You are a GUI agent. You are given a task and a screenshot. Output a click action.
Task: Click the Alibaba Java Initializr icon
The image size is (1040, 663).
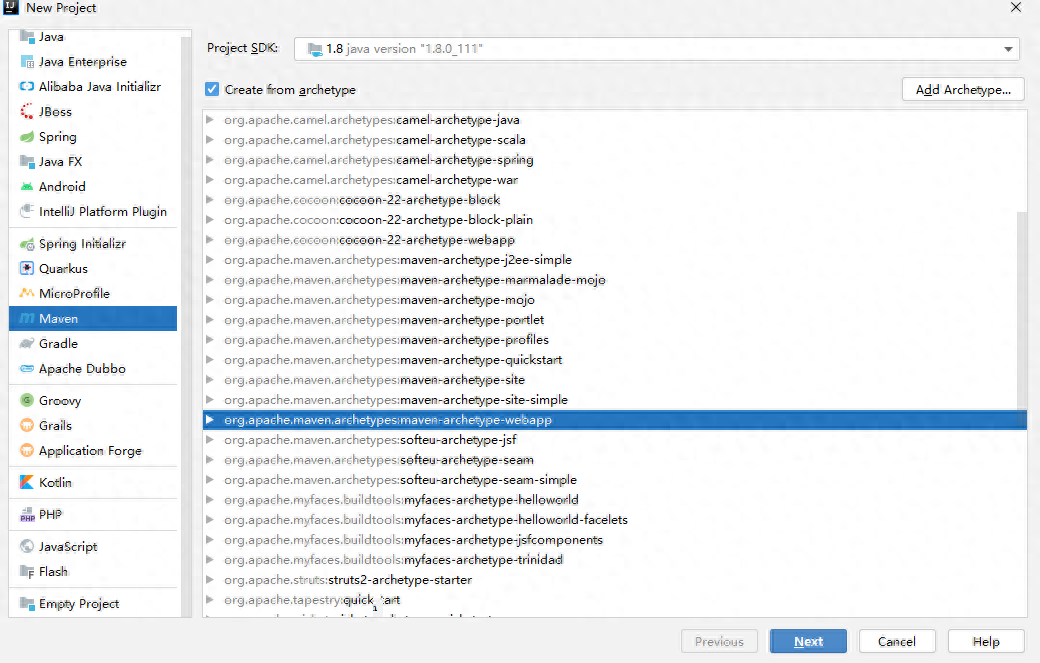point(27,87)
